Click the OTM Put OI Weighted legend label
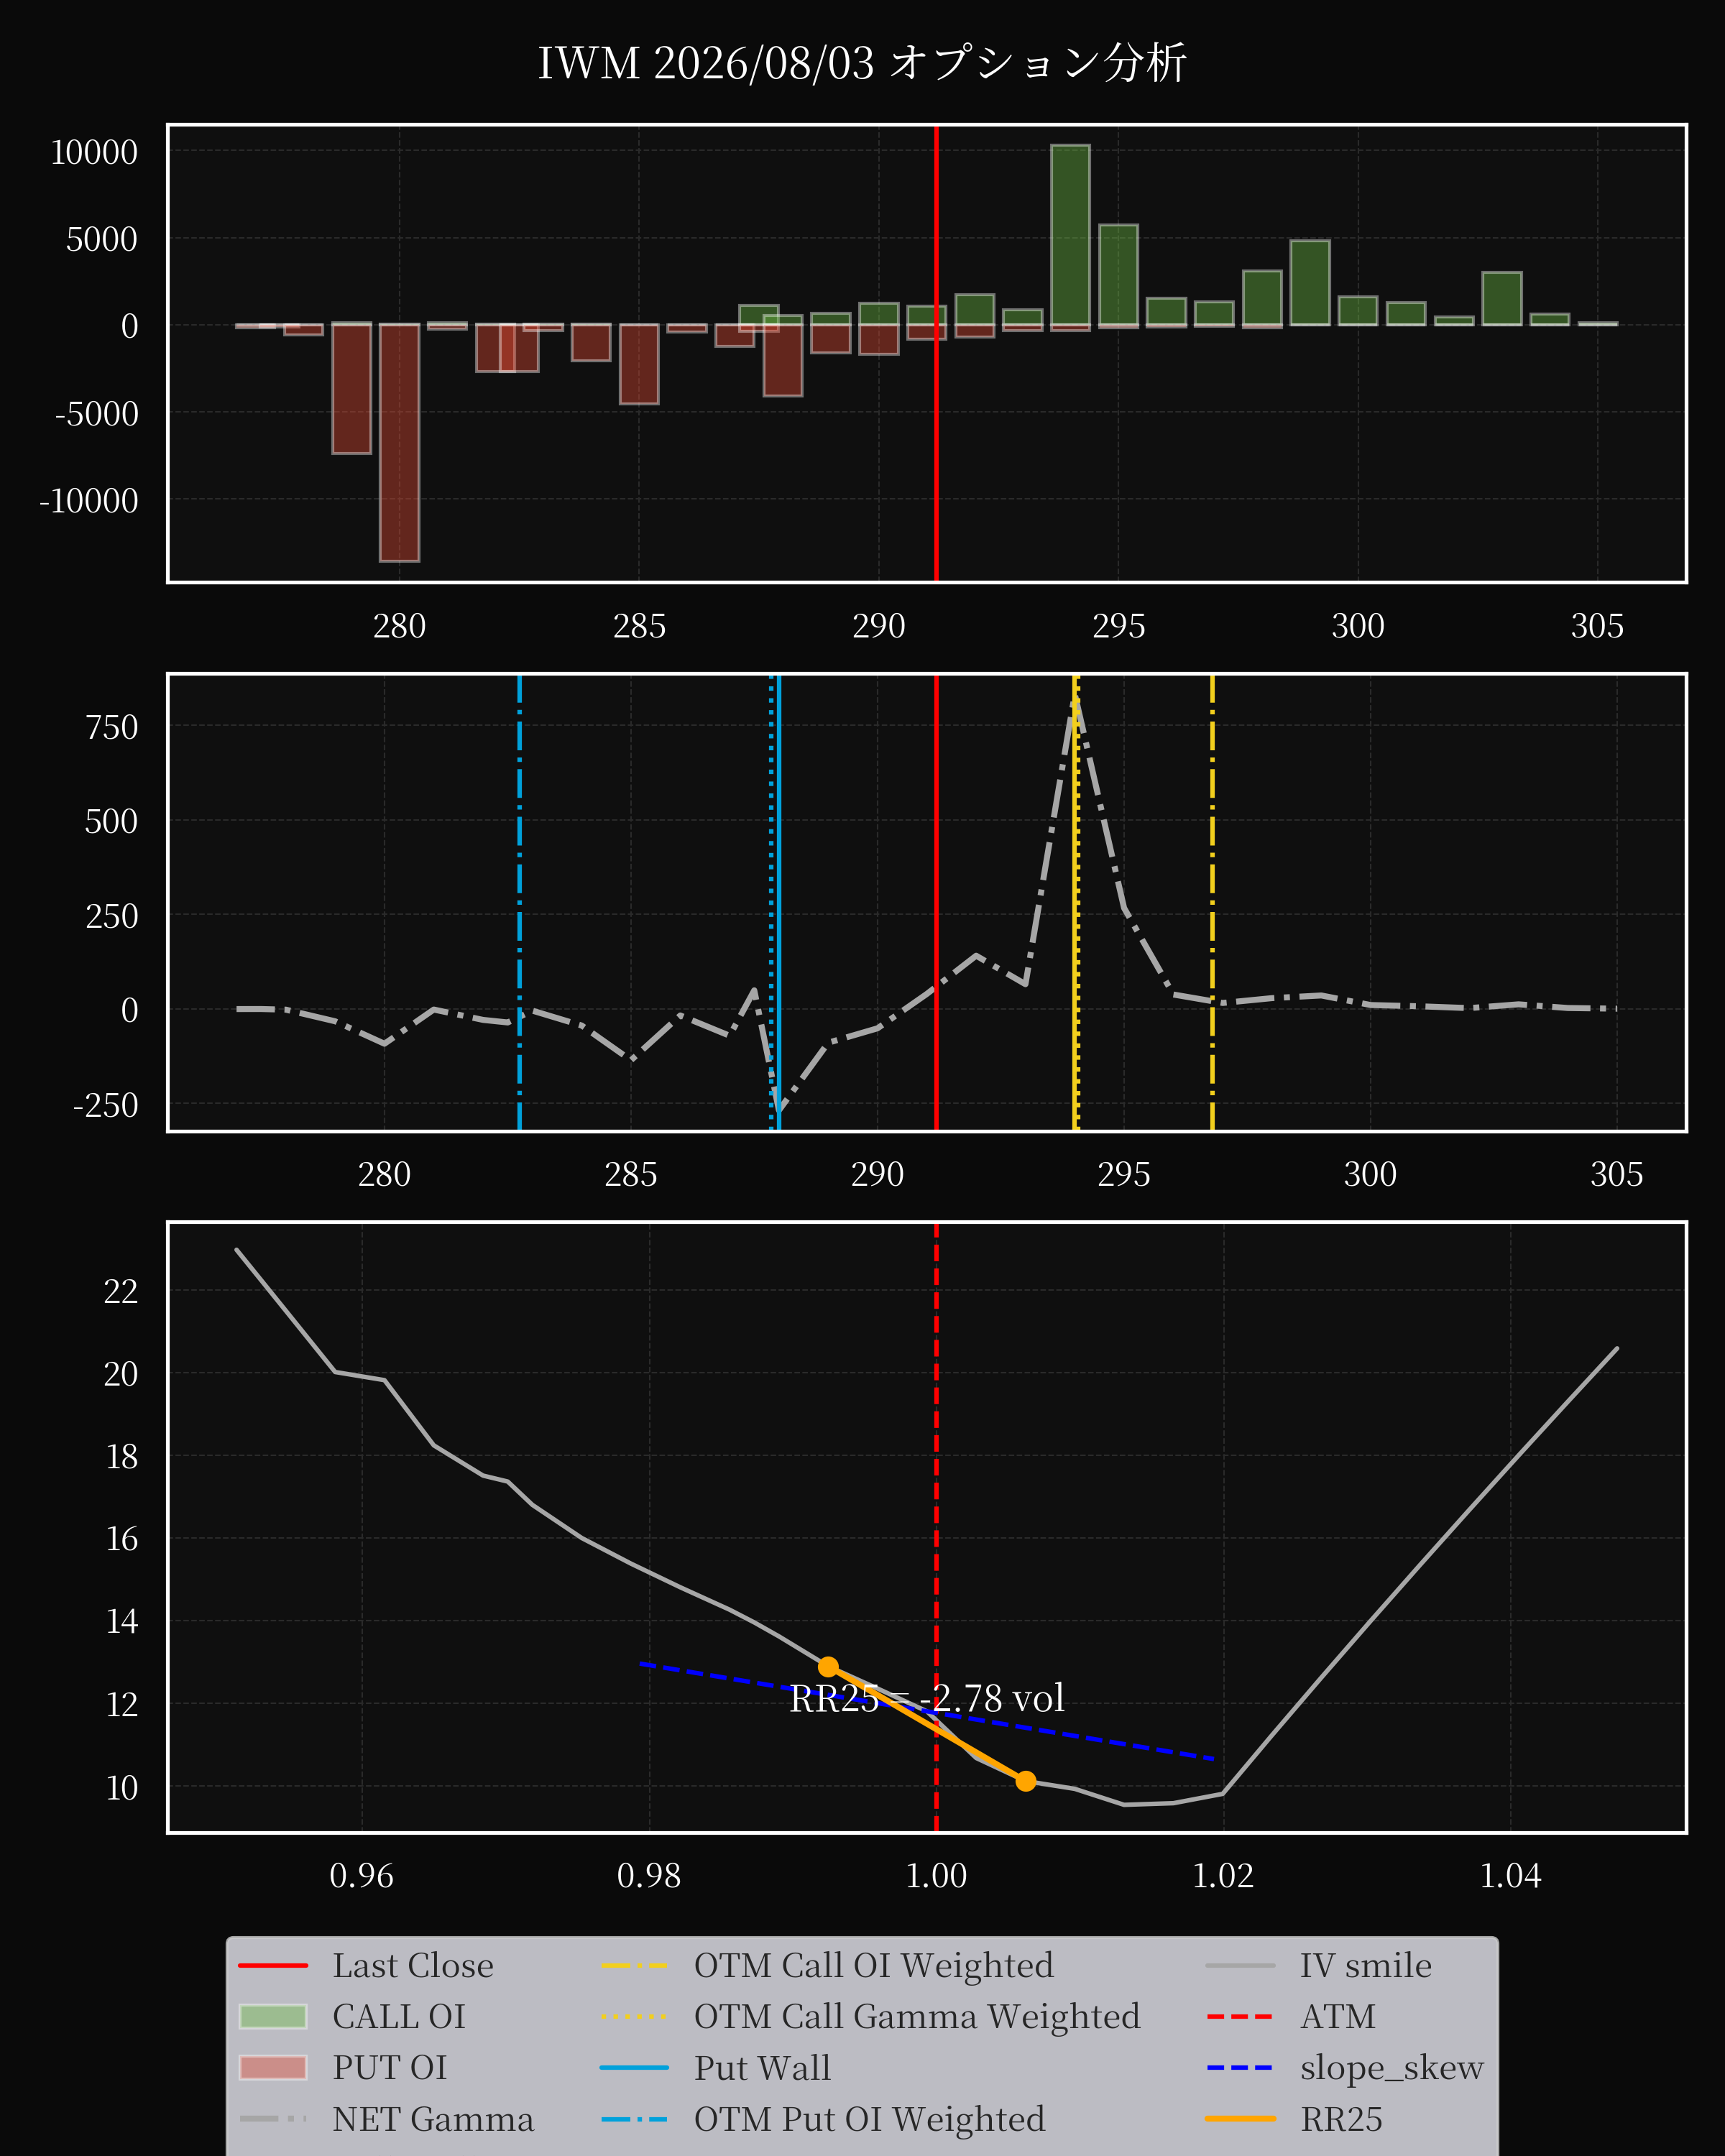Screen dimensions: 1725x2156 point(870,2119)
